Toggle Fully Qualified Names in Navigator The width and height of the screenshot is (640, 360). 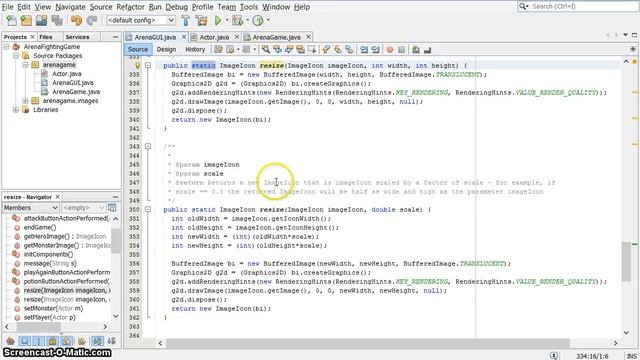click(82, 341)
